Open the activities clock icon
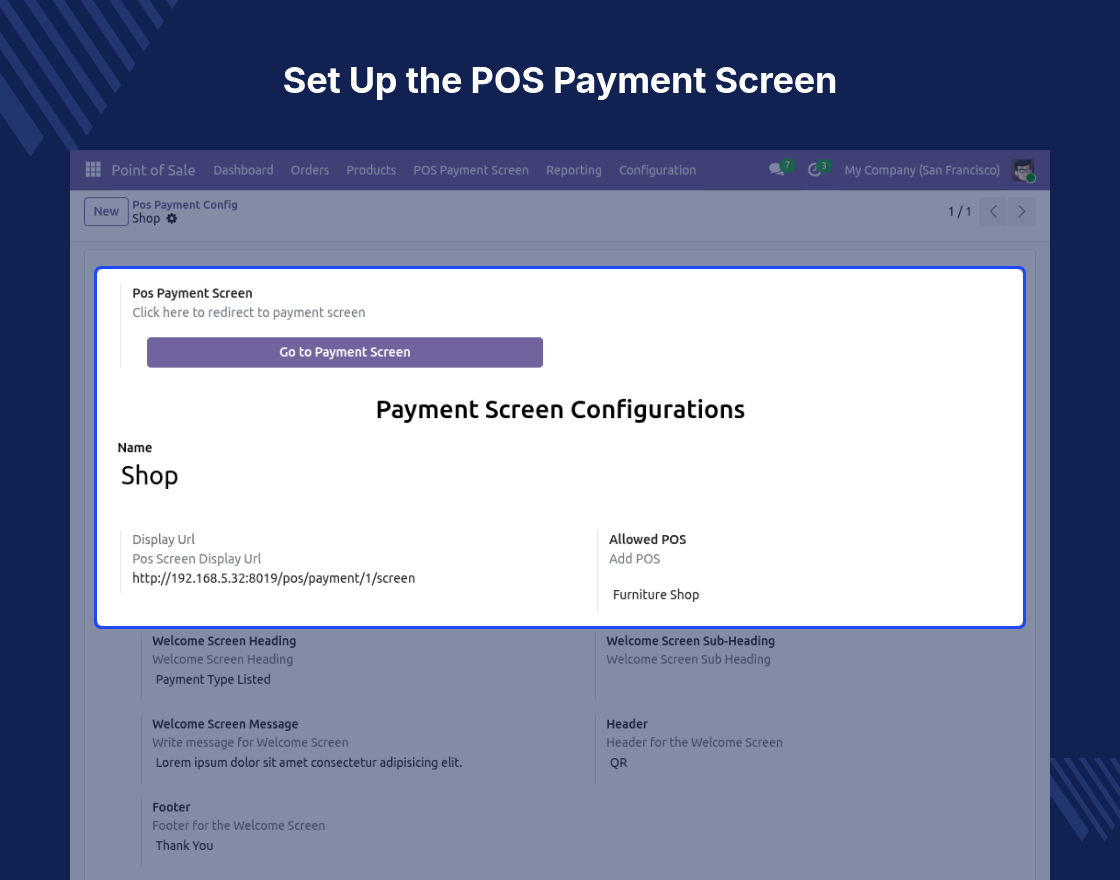The width and height of the screenshot is (1120, 880). click(814, 169)
